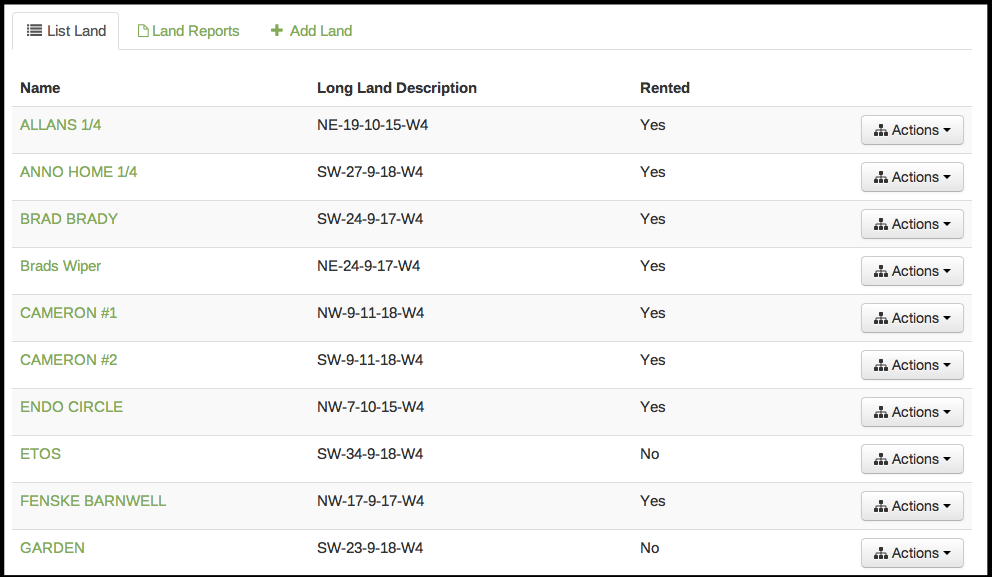Open Actions dropdown for ENDO CIRCLE

[911, 412]
